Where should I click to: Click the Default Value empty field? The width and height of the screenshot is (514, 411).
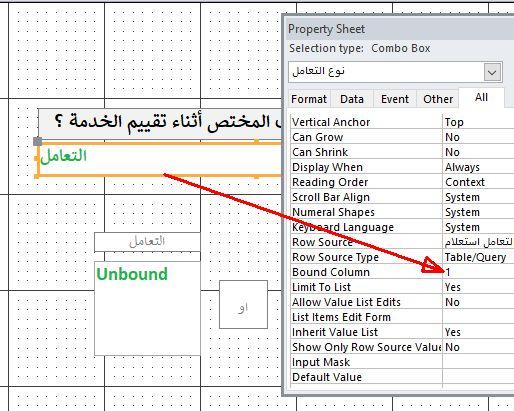478,377
